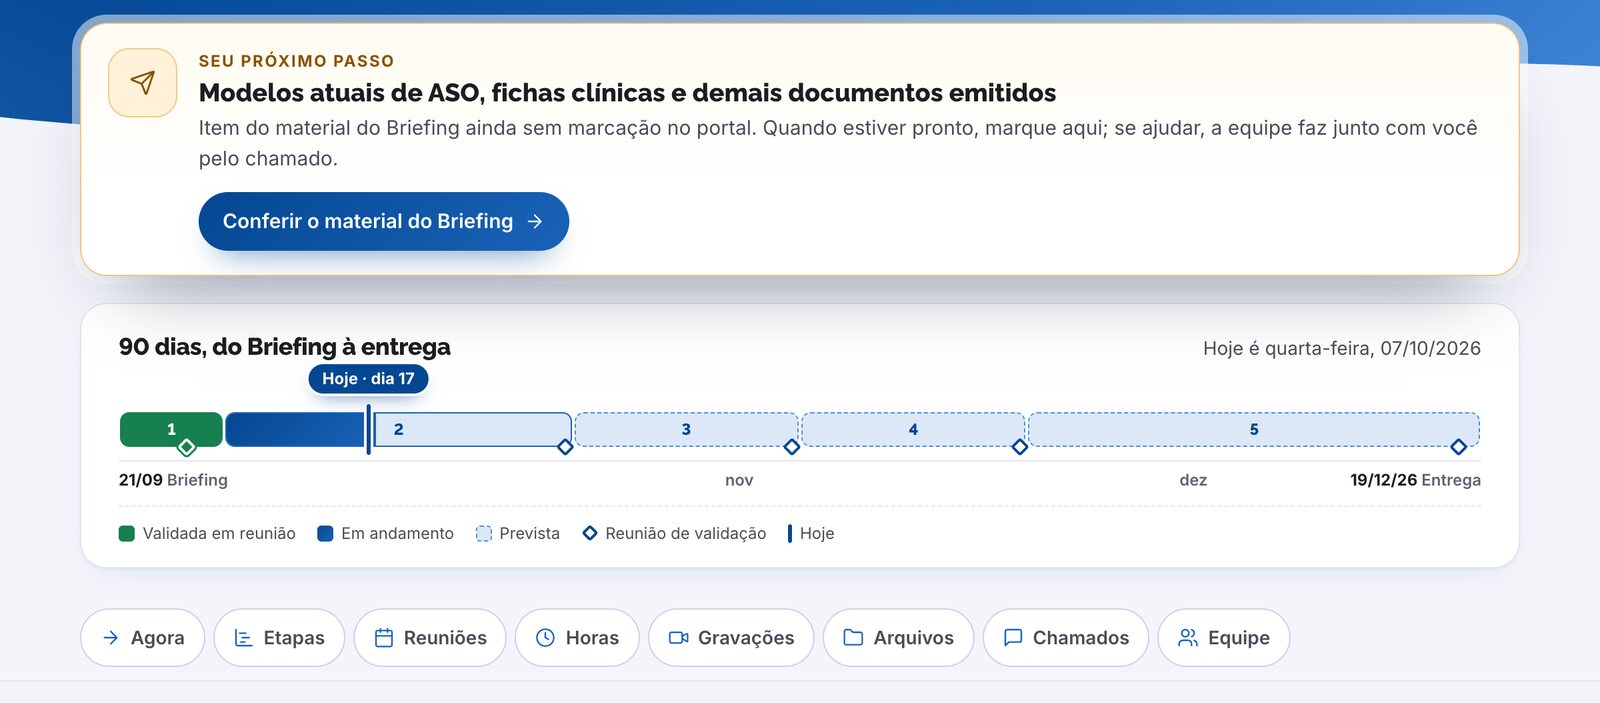Click the 'dez' month label
The image size is (1600, 703).
[x=1193, y=480]
